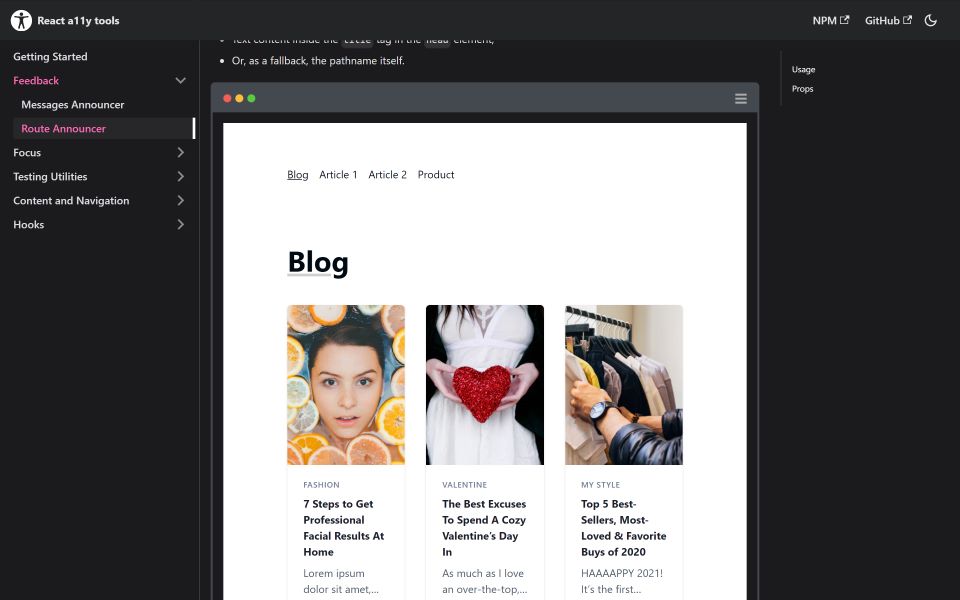Open the citrus face Fashion thumbnail
960x600 pixels.
[346, 384]
